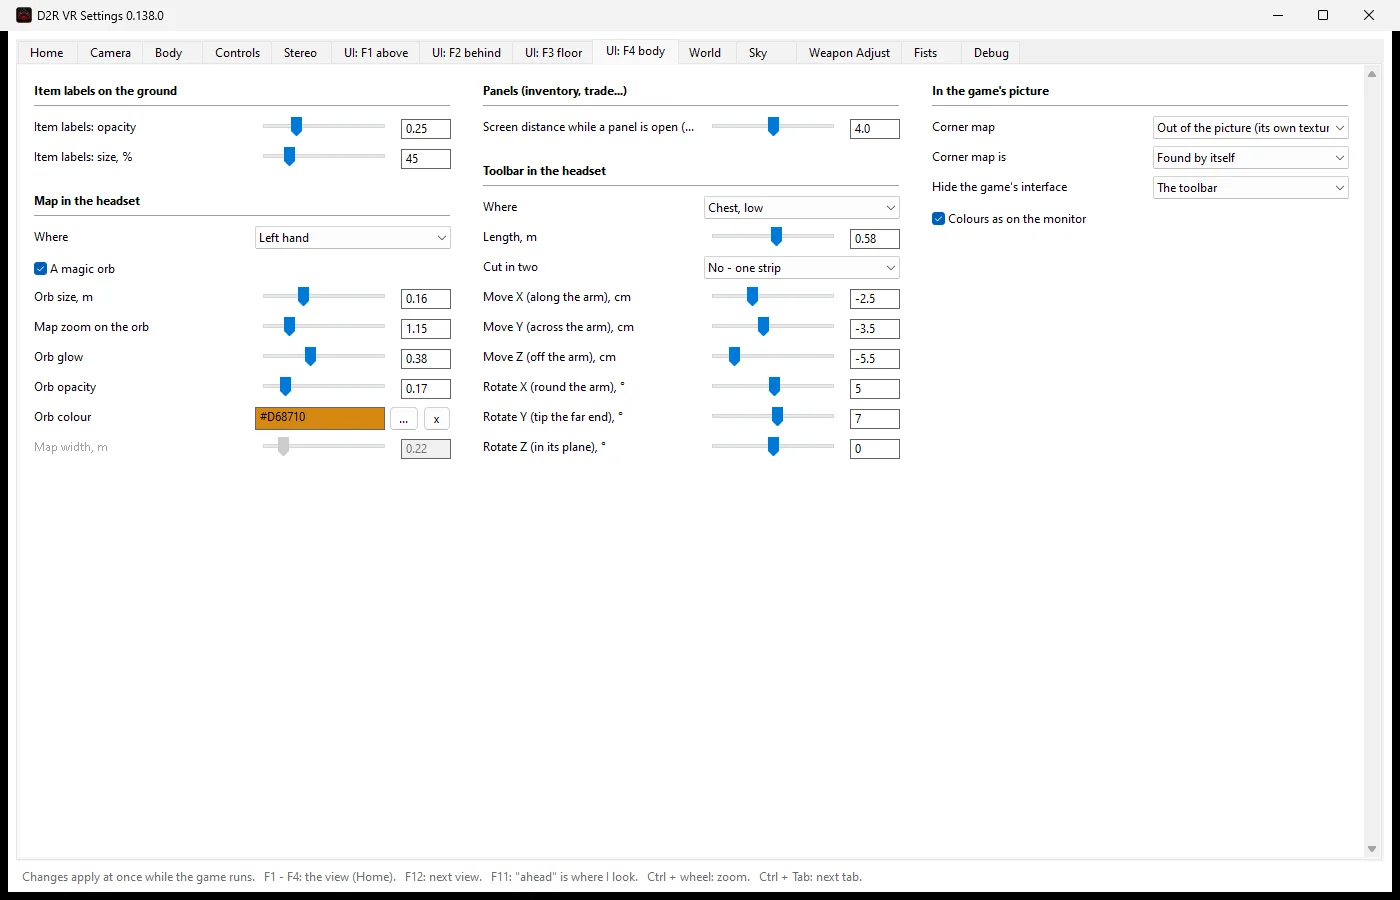Maximize the settings window
Viewport: 1400px width, 900px height.
tap(1323, 15)
